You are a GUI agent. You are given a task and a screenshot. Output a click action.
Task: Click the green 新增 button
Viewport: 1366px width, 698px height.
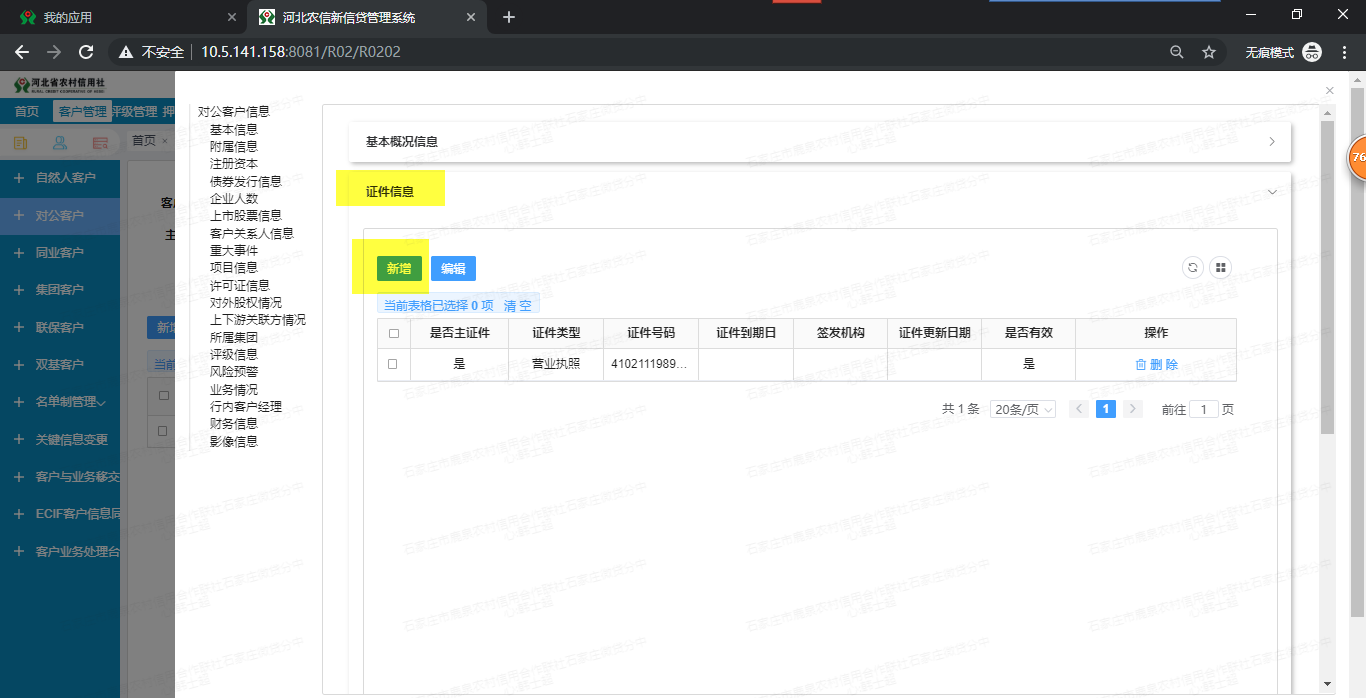tap(398, 268)
